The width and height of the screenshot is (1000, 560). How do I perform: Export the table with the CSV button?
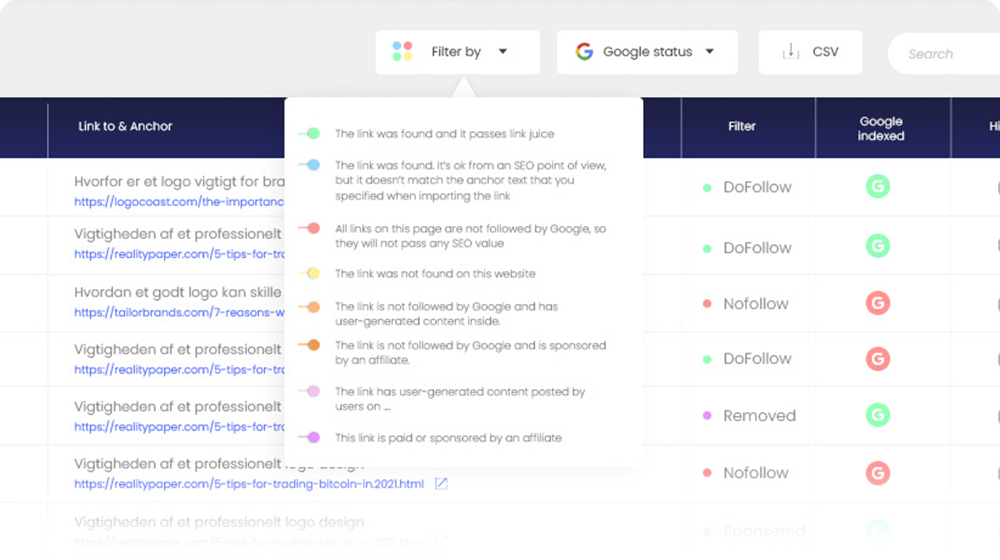coord(810,52)
